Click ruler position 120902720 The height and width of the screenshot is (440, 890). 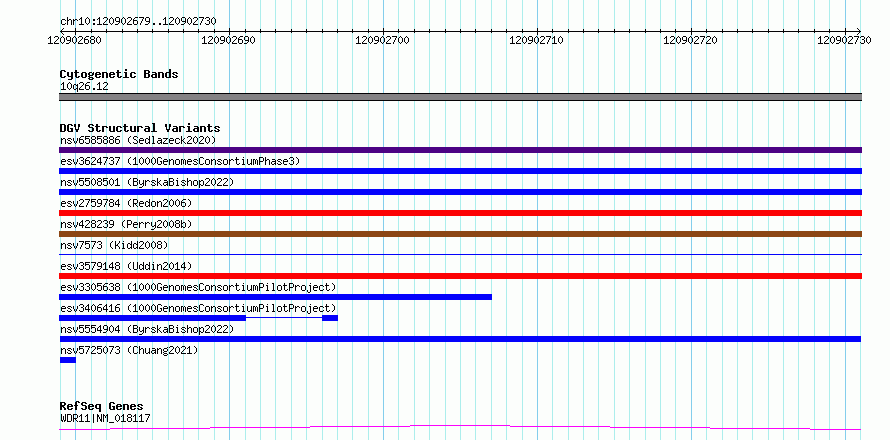(x=690, y=40)
